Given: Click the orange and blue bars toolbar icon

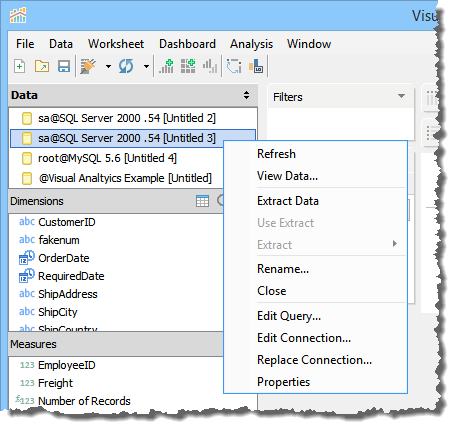Looking at the screenshot, I should coord(256,66).
